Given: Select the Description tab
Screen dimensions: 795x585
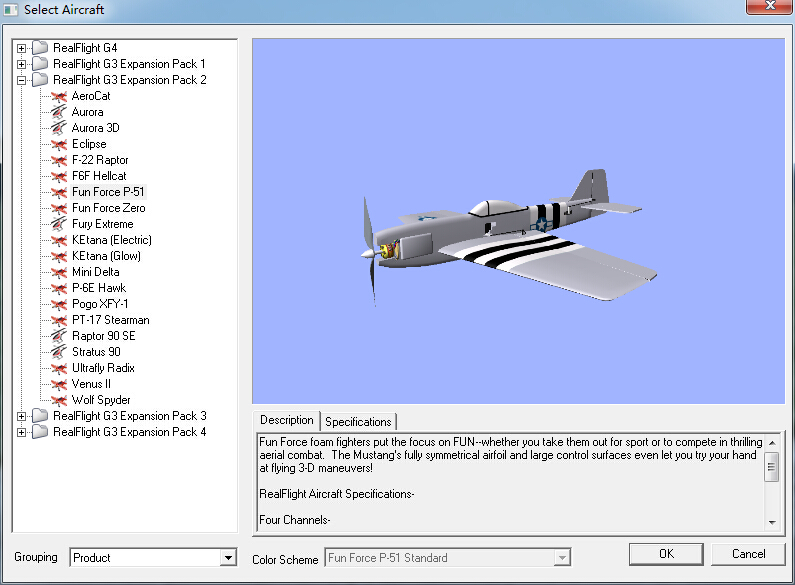Looking at the screenshot, I should point(286,420).
